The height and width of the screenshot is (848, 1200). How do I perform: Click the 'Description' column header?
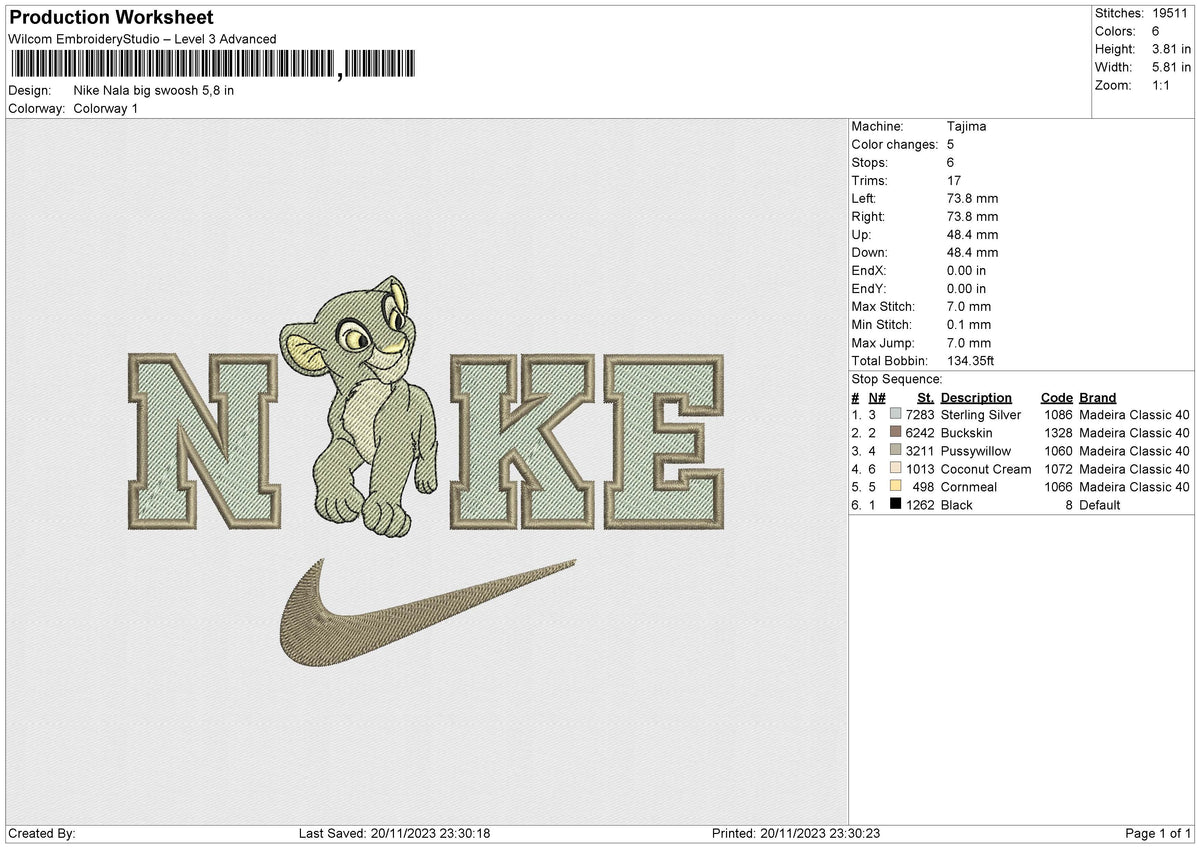coord(976,397)
